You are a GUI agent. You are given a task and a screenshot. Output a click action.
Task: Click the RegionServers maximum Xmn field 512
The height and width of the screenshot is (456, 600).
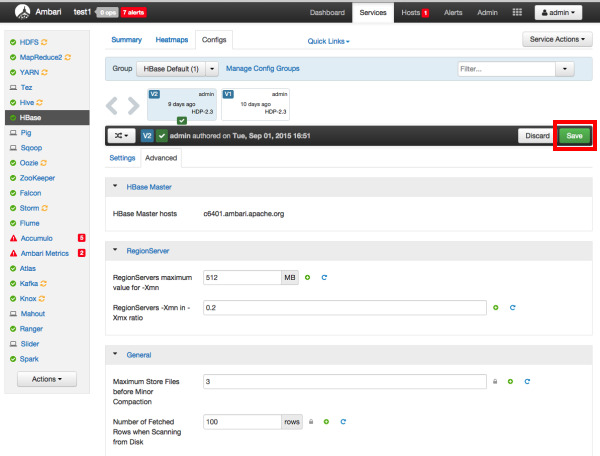242,277
